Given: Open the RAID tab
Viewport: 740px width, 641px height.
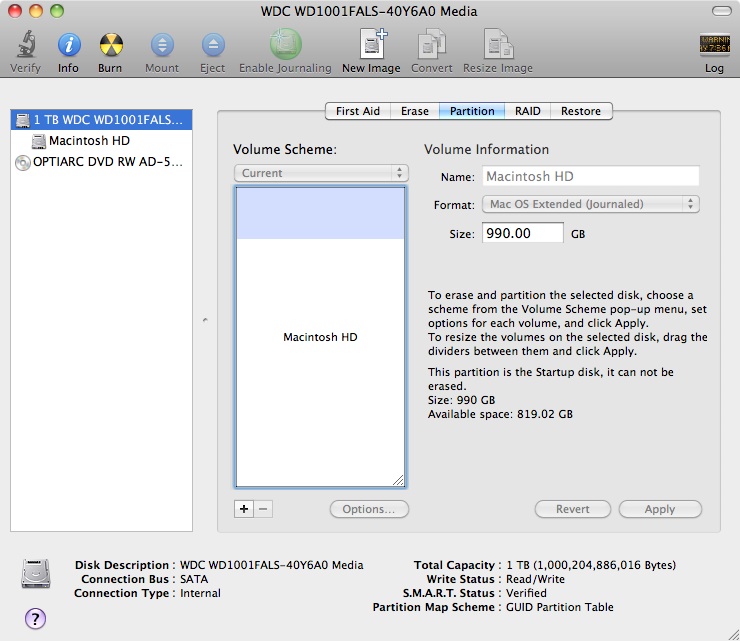Looking at the screenshot, I should pos(528,111).
